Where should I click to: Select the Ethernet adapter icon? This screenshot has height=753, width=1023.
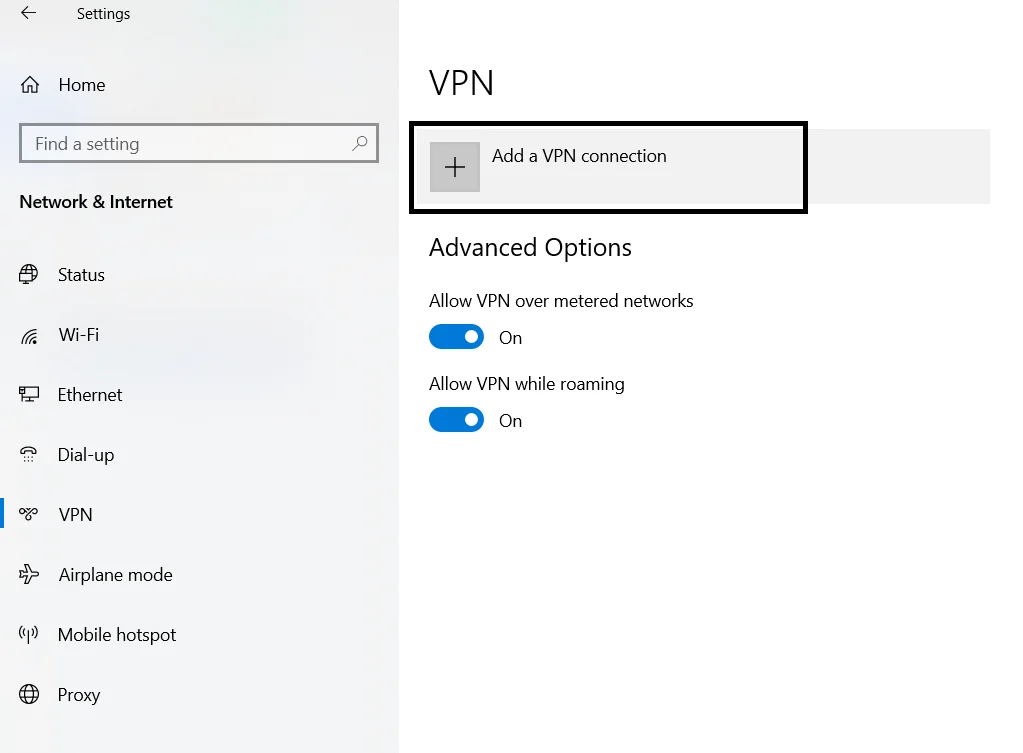tap(29, 394)
